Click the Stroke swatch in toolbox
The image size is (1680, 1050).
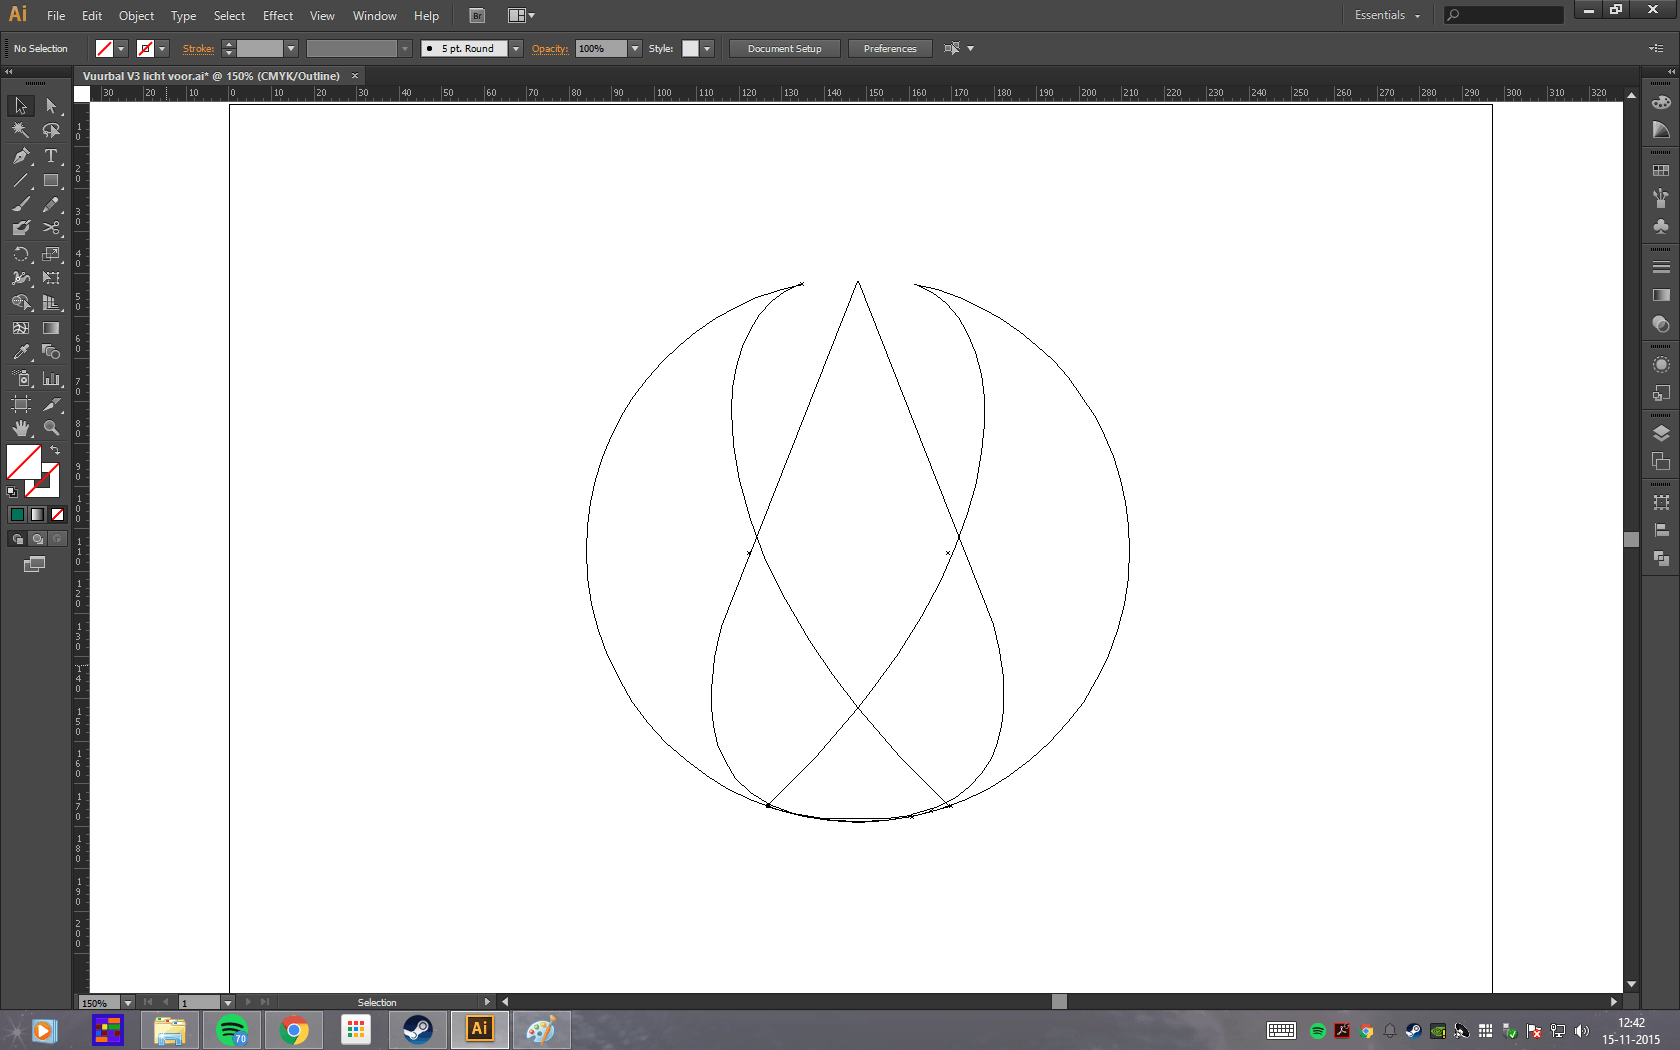(x=42, y=481)
